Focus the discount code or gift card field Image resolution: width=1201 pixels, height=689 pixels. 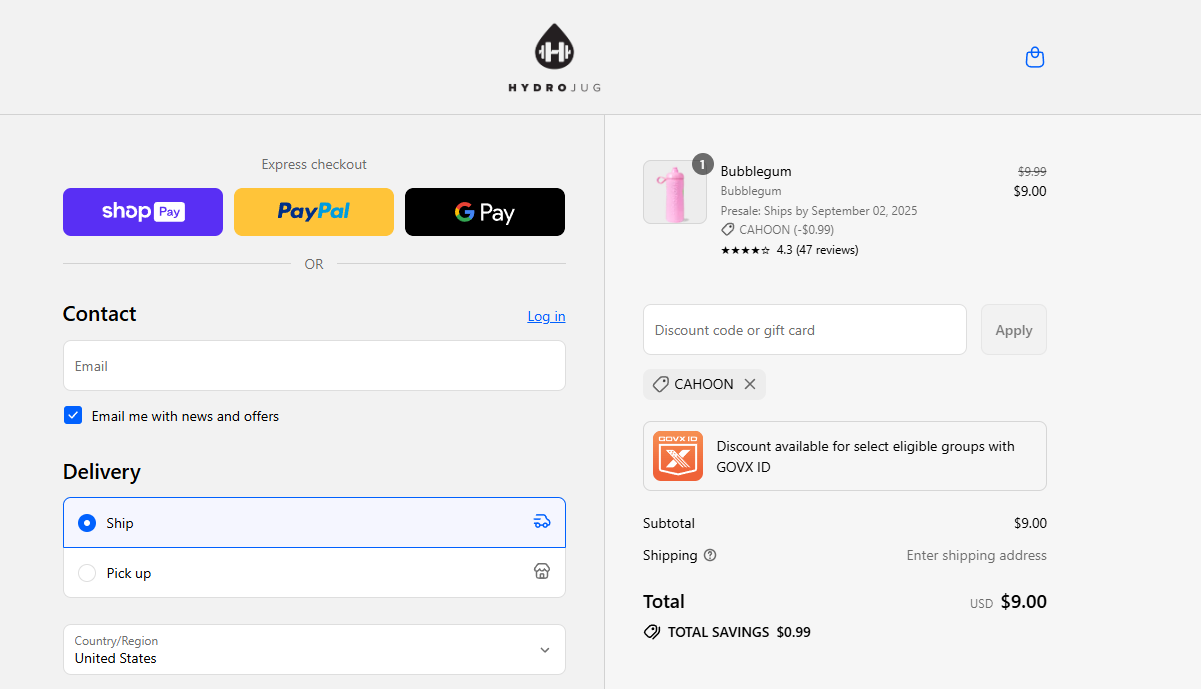(x=805, y=330)
